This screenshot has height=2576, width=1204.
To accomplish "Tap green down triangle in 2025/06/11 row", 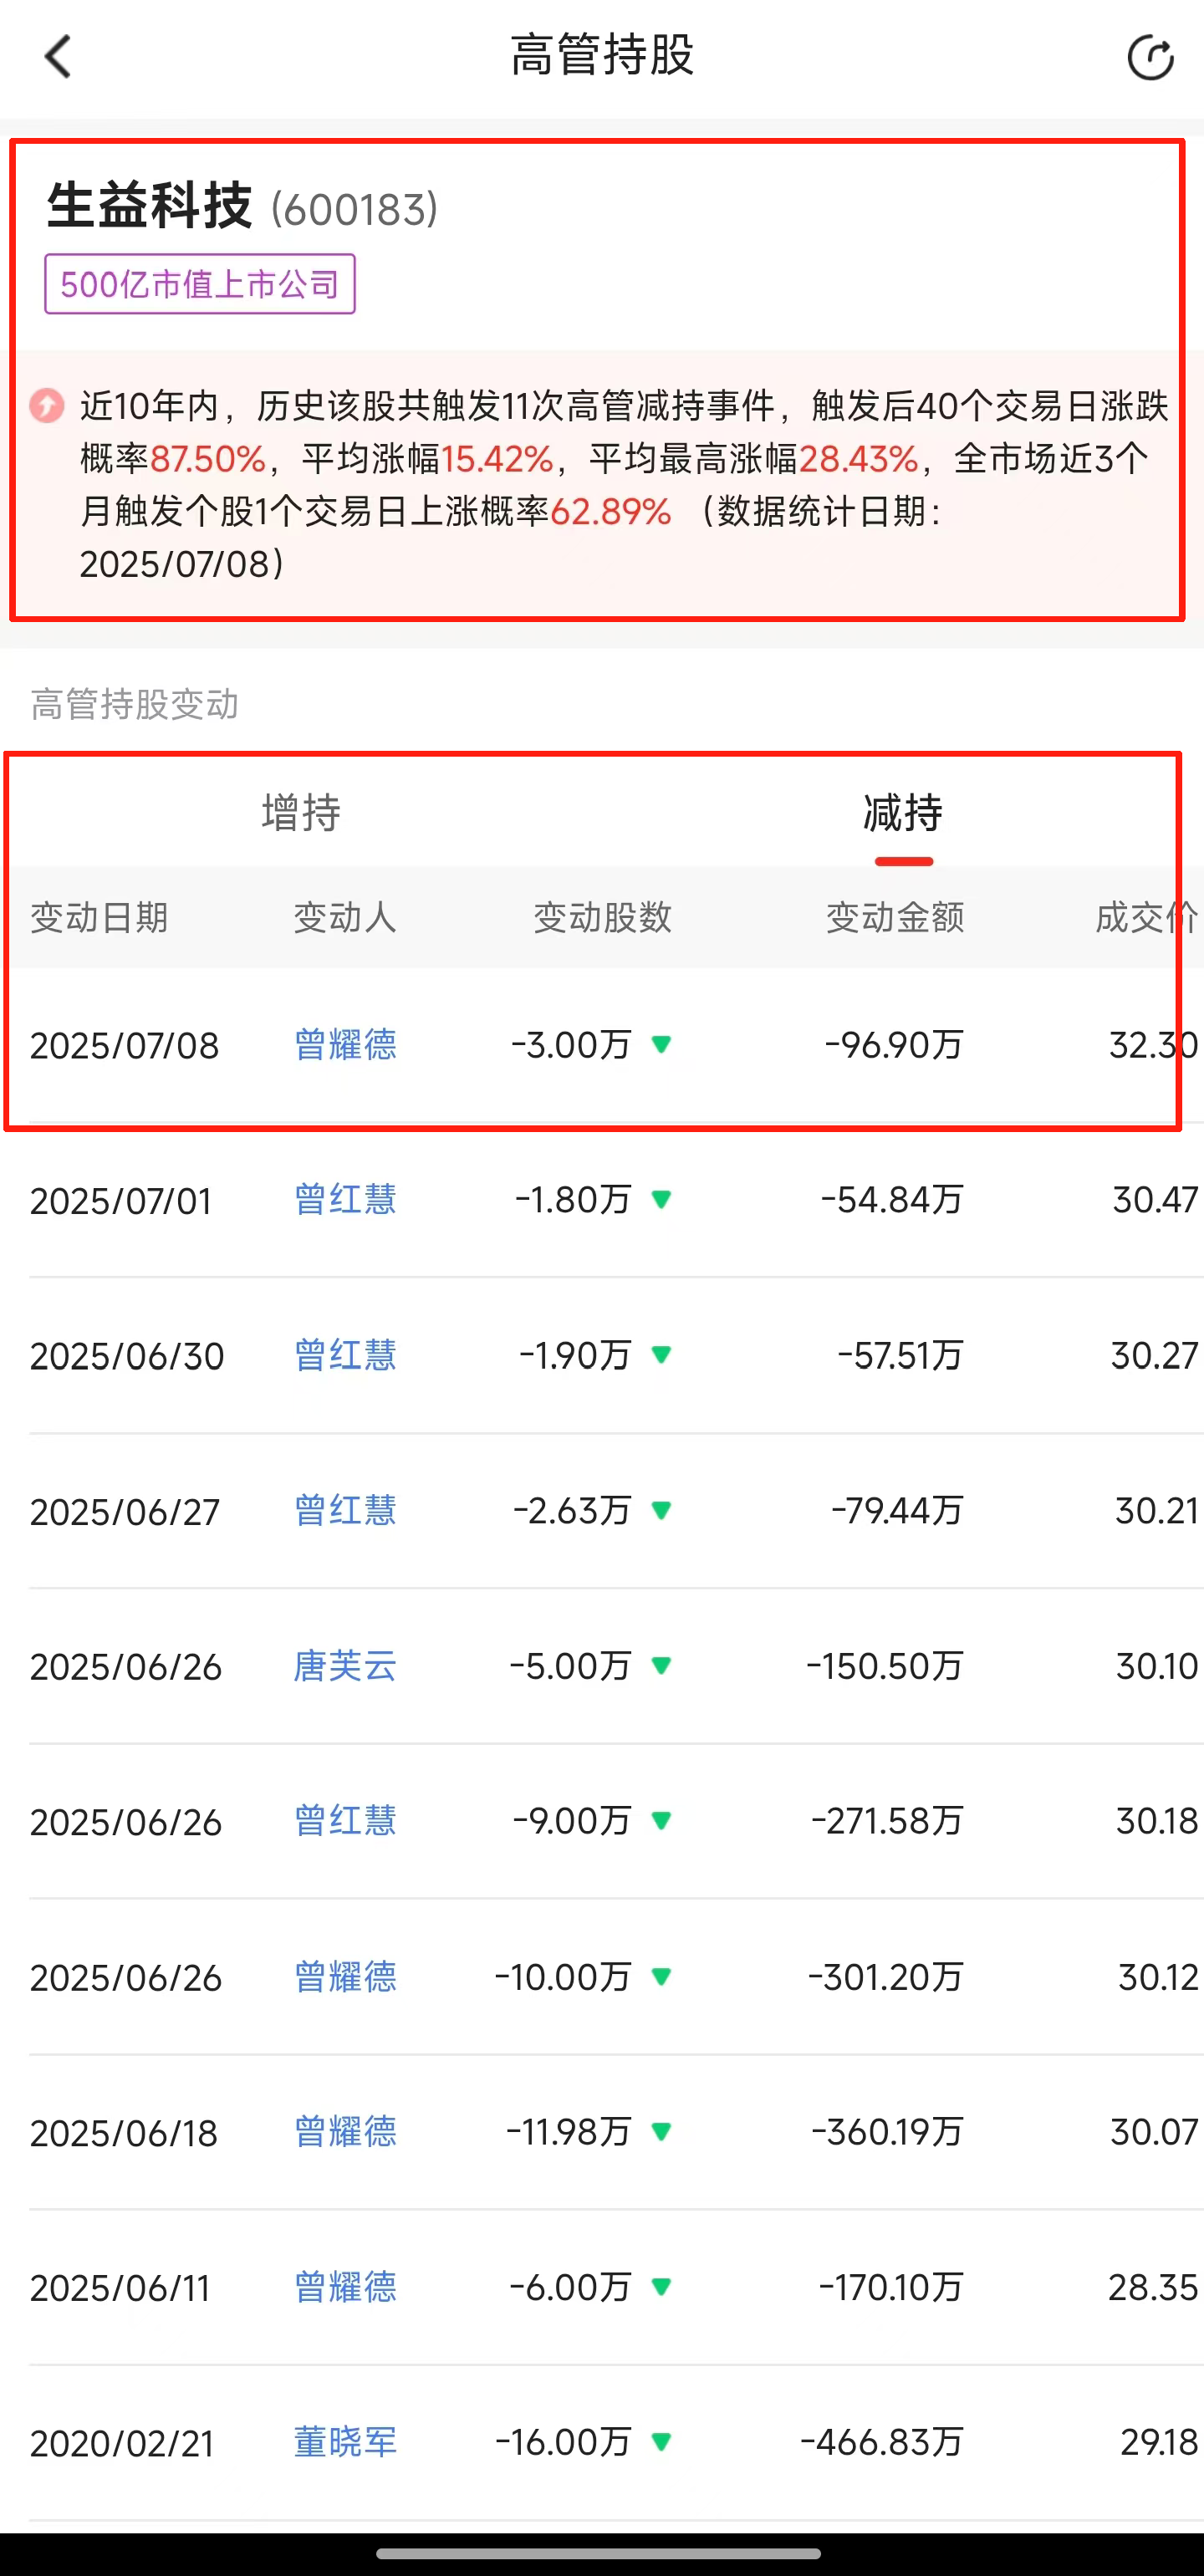I will point(661,2287).
